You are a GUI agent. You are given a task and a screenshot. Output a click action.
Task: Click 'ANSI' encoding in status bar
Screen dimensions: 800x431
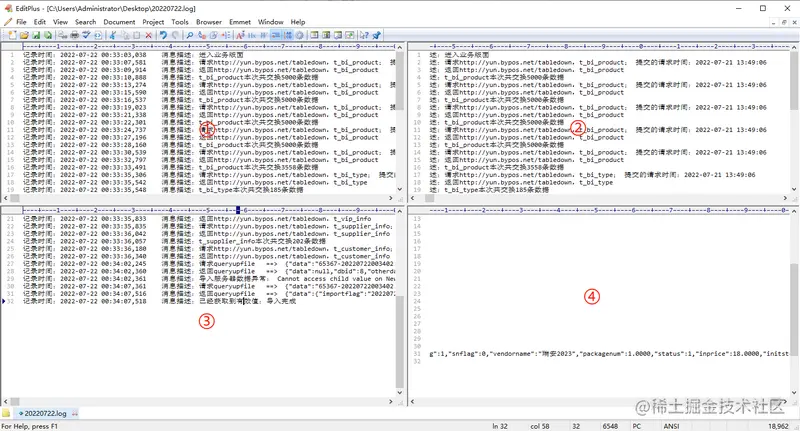(x=671, y=426)
